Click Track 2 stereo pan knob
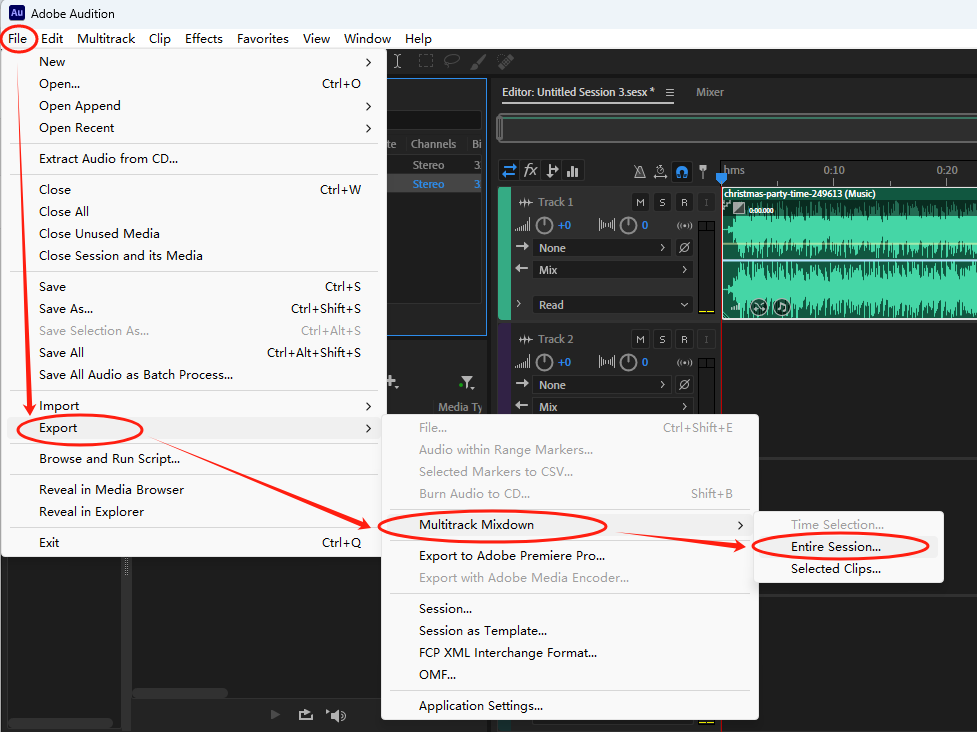977x732 pixels. (x=628, y=362)
